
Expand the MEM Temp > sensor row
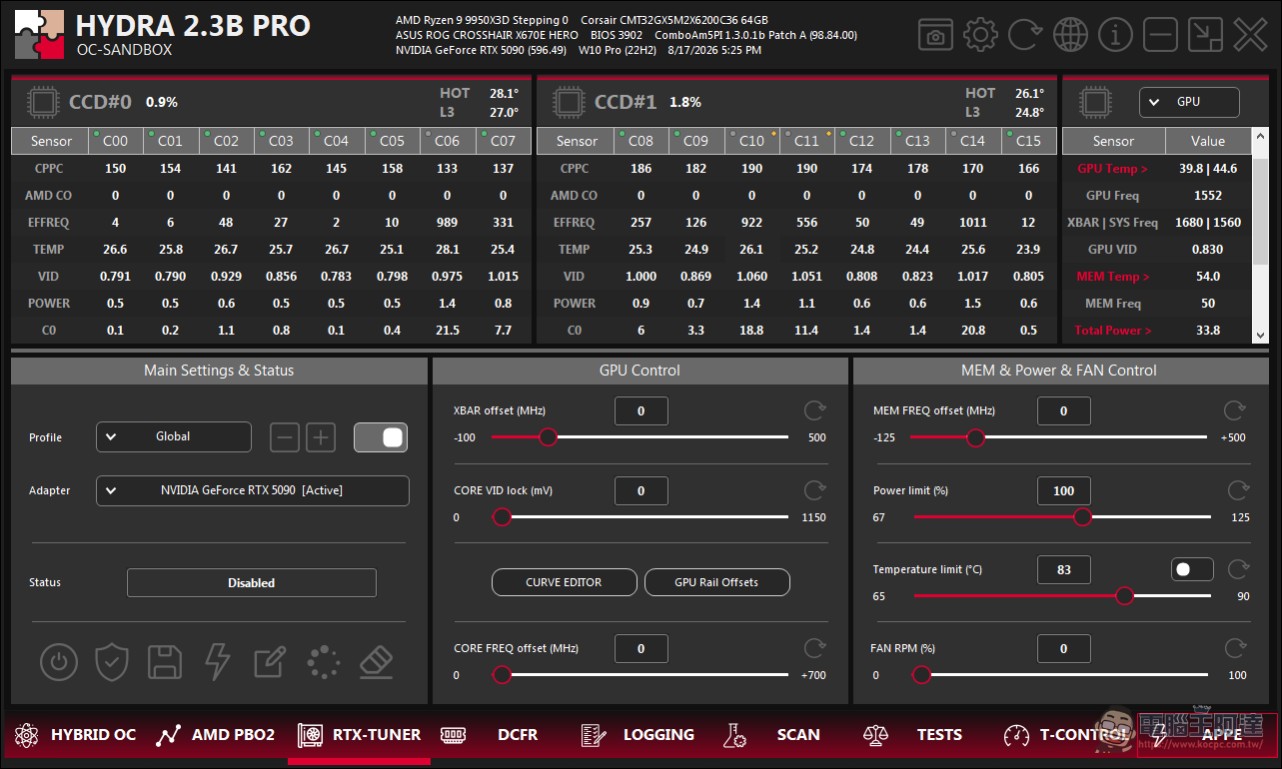pos(1113,276)
